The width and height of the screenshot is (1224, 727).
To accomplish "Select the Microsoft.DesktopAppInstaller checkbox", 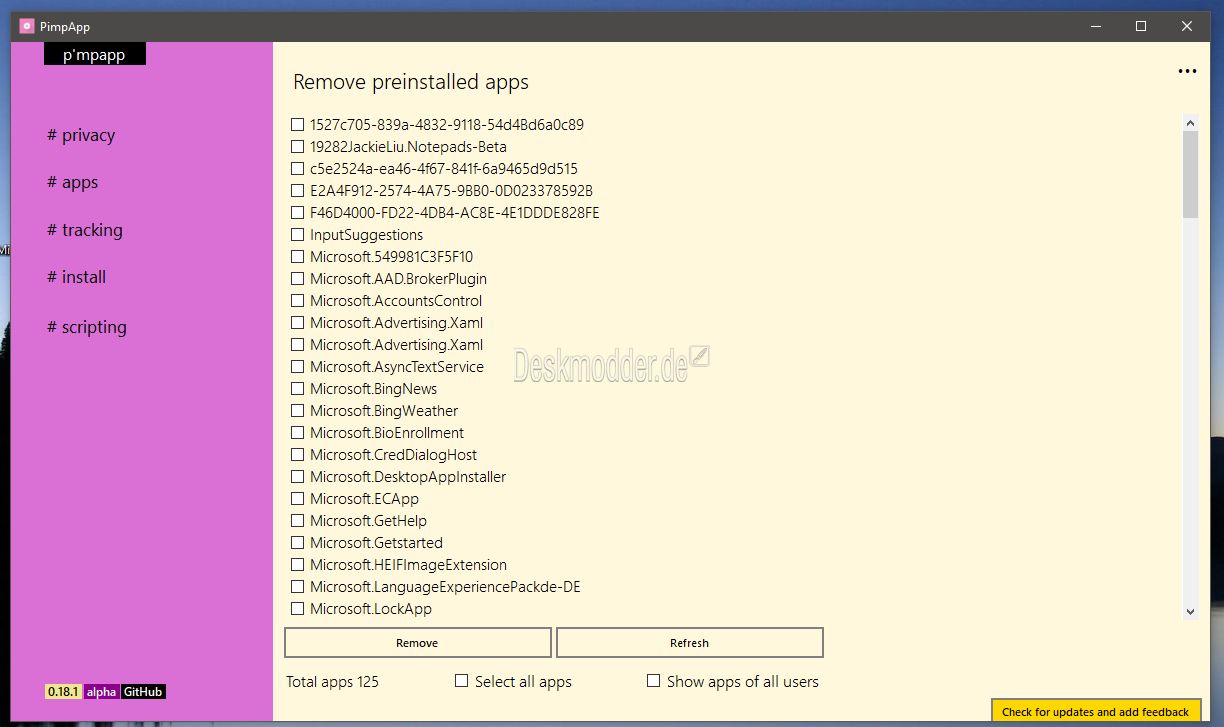I will coord(297,477).
